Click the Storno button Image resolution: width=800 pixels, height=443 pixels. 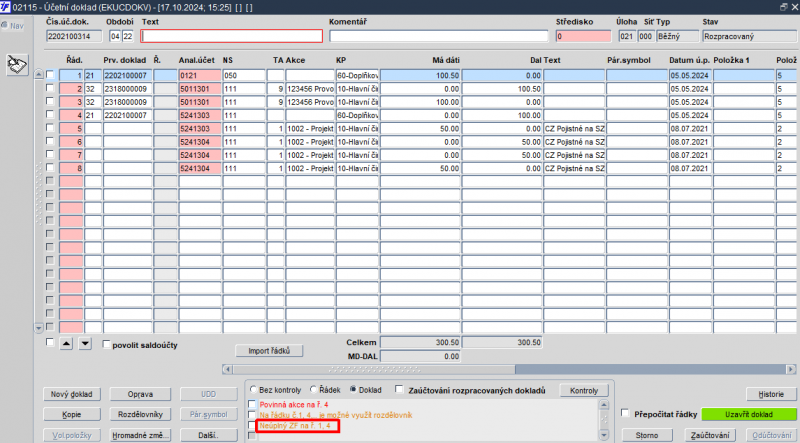pos(647,435)
